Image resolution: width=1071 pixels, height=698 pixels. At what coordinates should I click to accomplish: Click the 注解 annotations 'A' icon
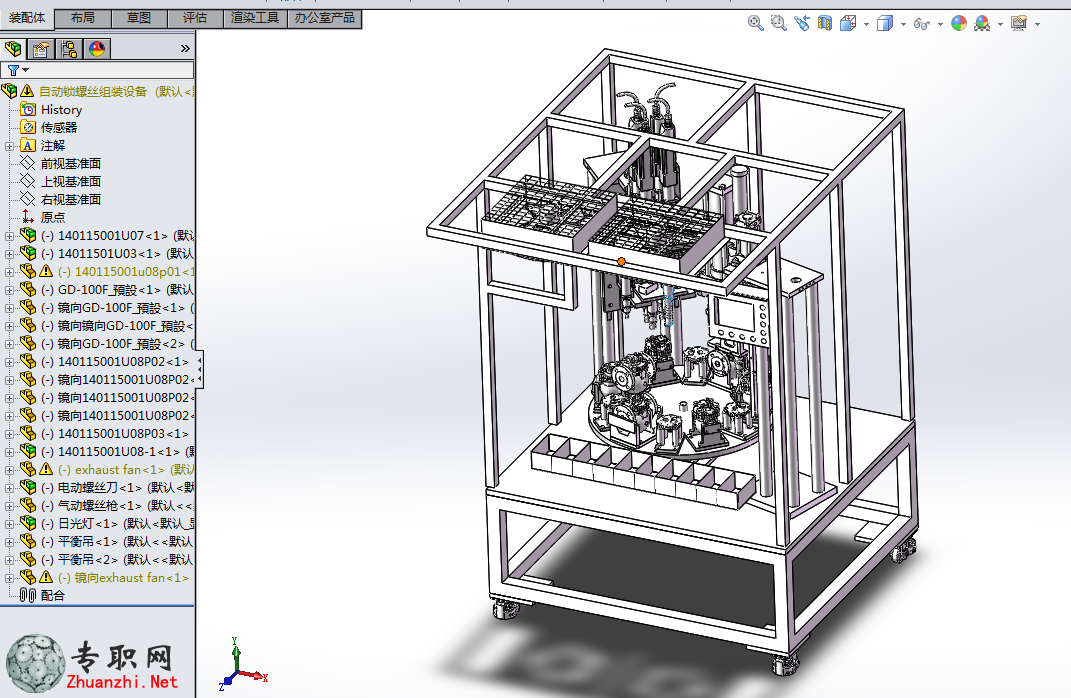28,145
